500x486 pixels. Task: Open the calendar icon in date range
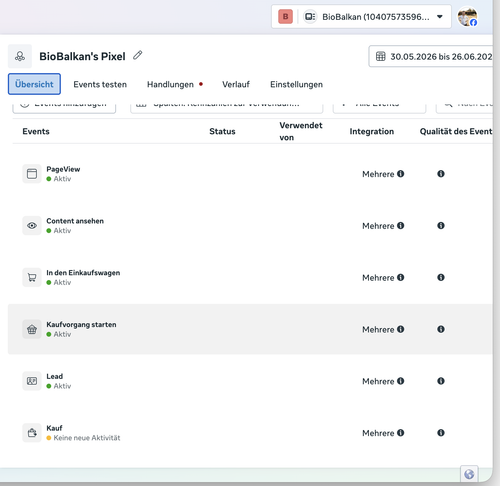380,56
